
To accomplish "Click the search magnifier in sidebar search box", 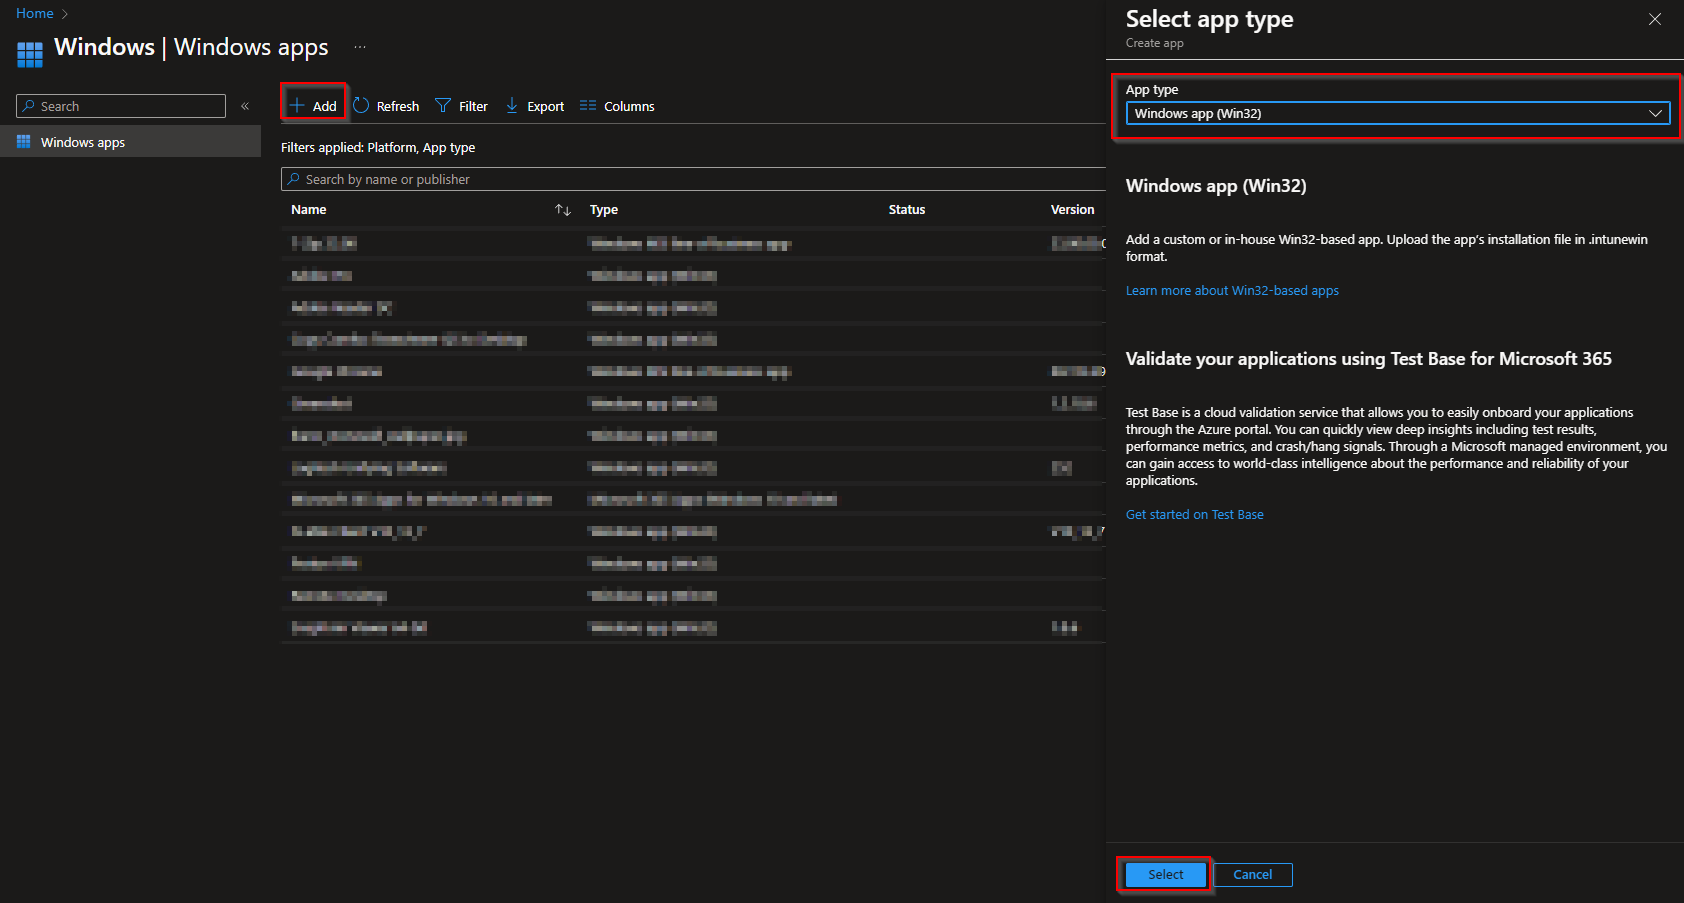I will click(x=29, y=106).
